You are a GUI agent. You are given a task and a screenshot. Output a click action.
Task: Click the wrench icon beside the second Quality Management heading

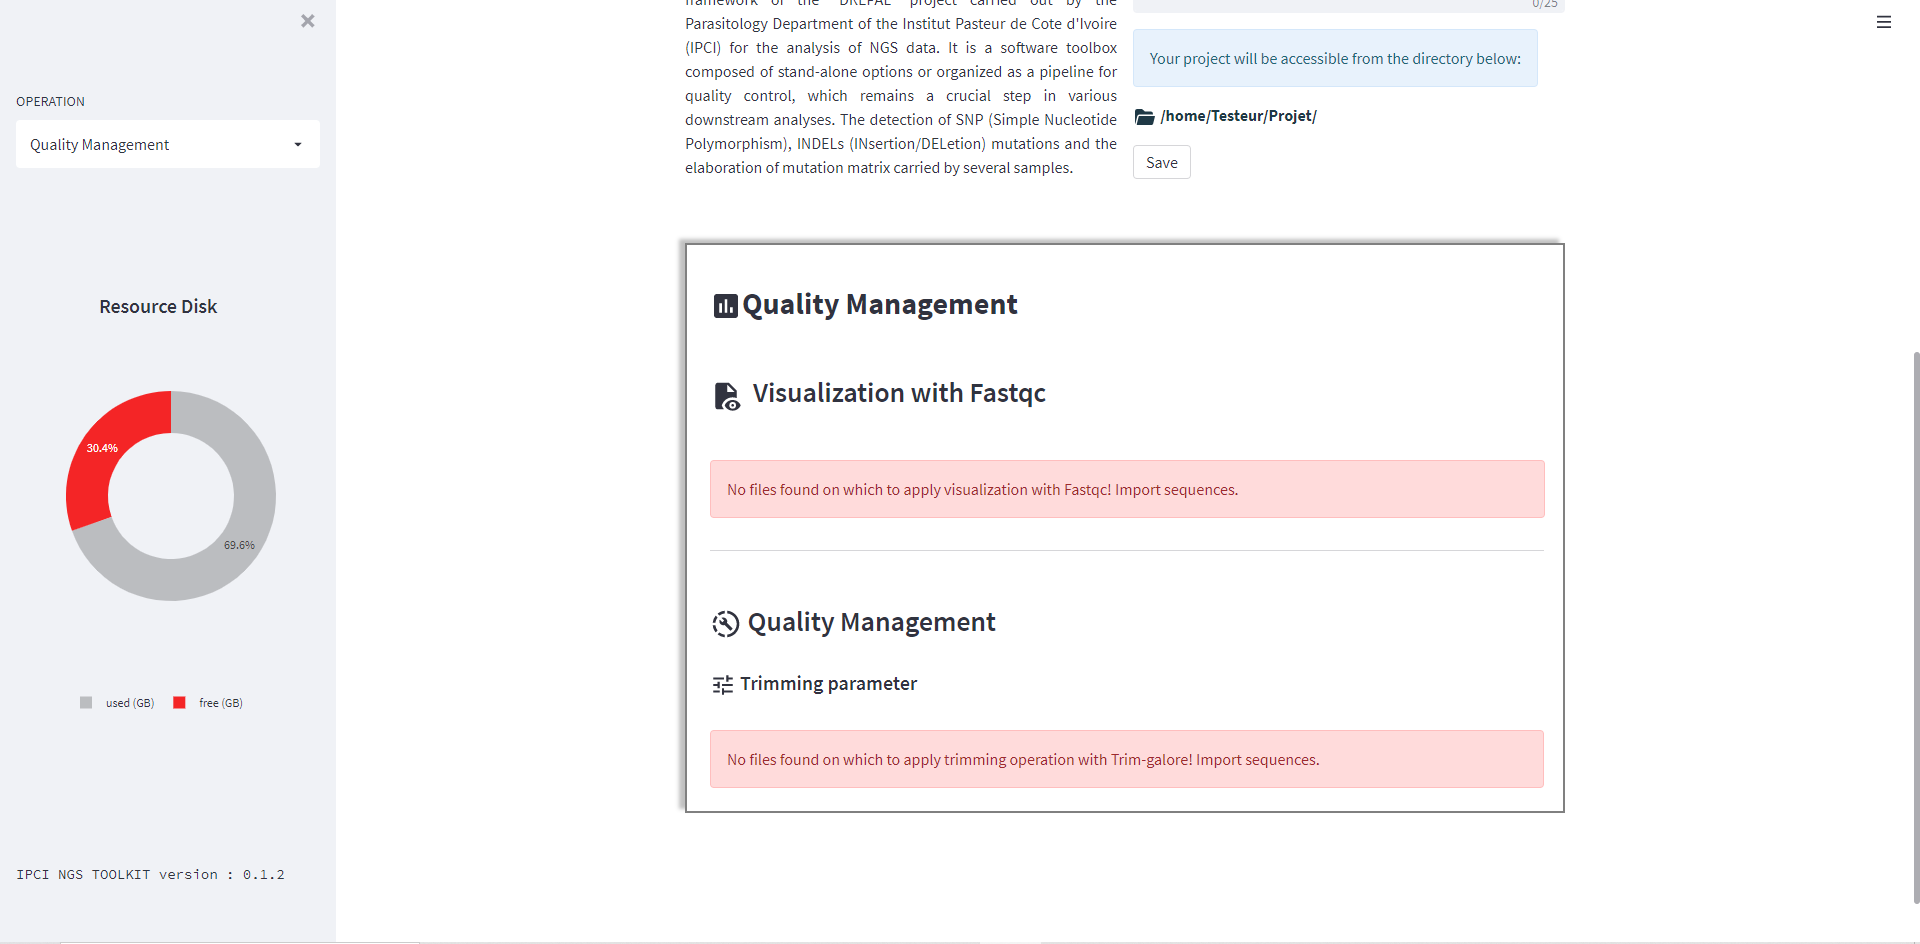[x=726, y=624]
